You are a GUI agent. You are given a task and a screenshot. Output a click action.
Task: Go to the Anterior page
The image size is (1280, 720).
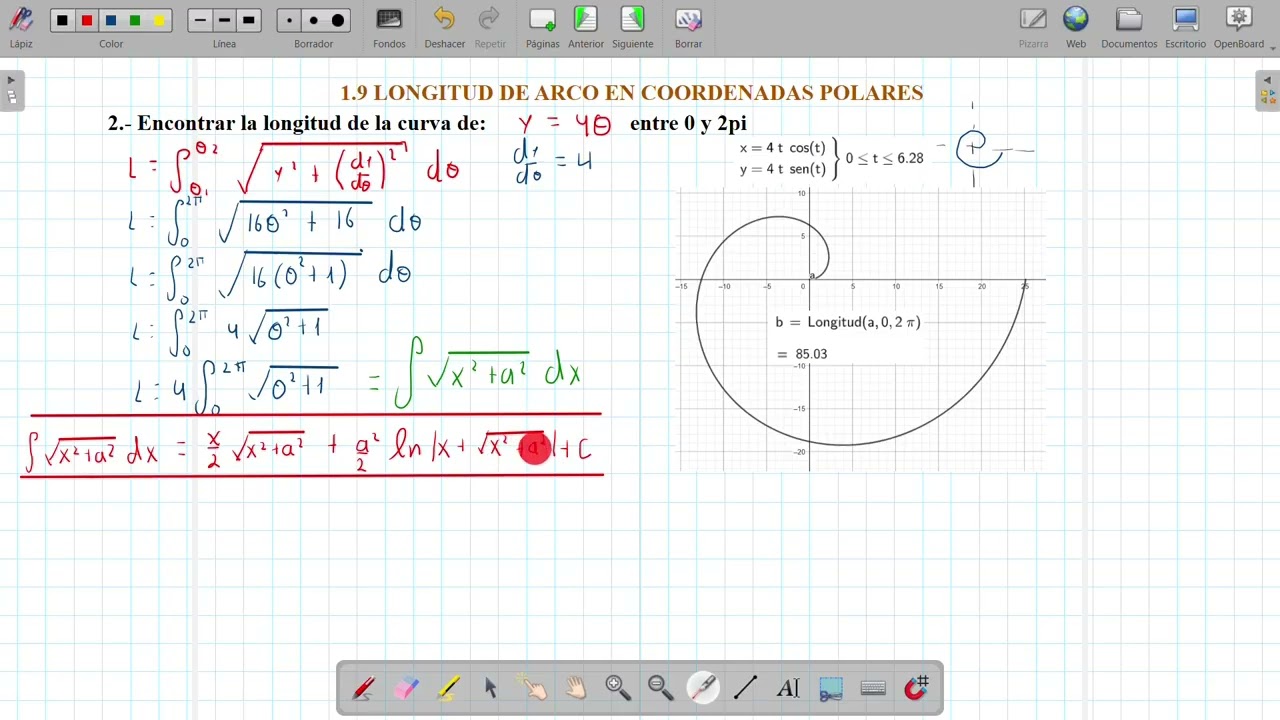586,27
